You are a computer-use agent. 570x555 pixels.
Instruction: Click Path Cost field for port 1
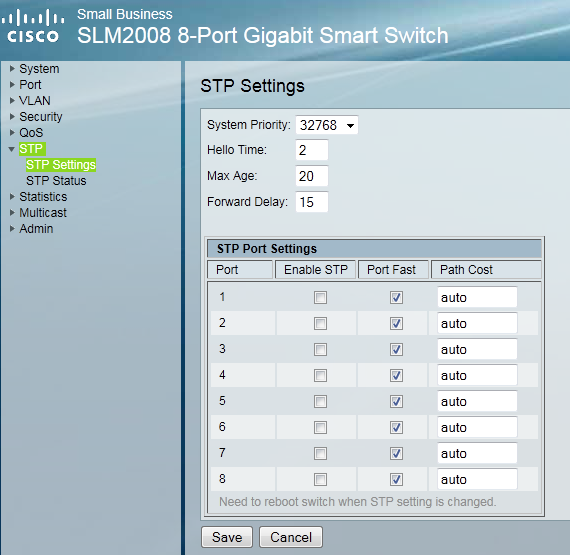pyautogui.click(x=477, y=297)
